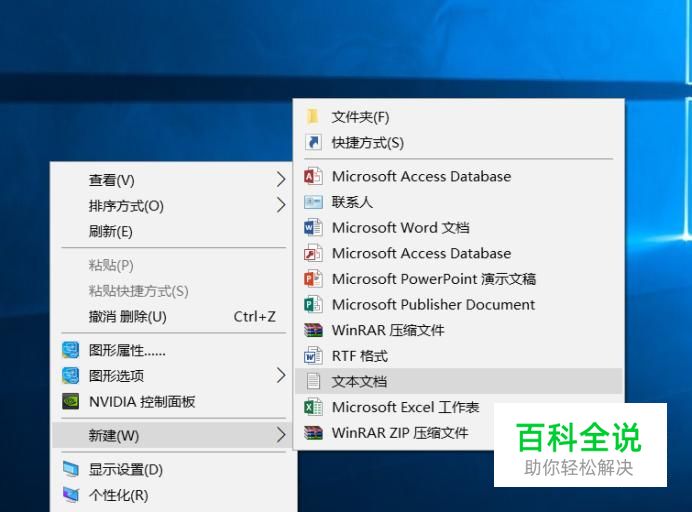The width and height of the screenshot is (692, 512).
Task: Choose 刷新(E) to refresh the desktop
Action: [x=172, y=231]
